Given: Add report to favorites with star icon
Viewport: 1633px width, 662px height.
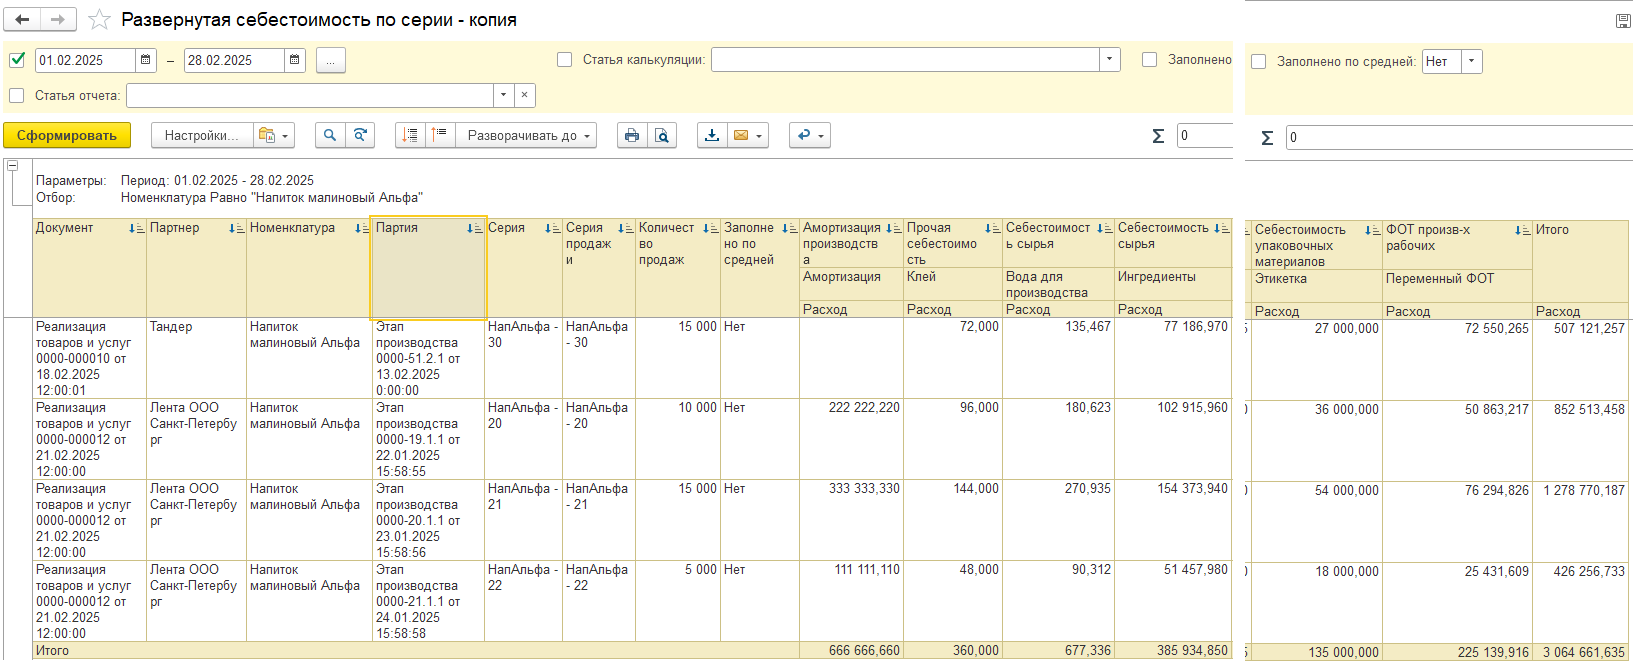Looking at the screenshot, I should [x=99, y=20].
